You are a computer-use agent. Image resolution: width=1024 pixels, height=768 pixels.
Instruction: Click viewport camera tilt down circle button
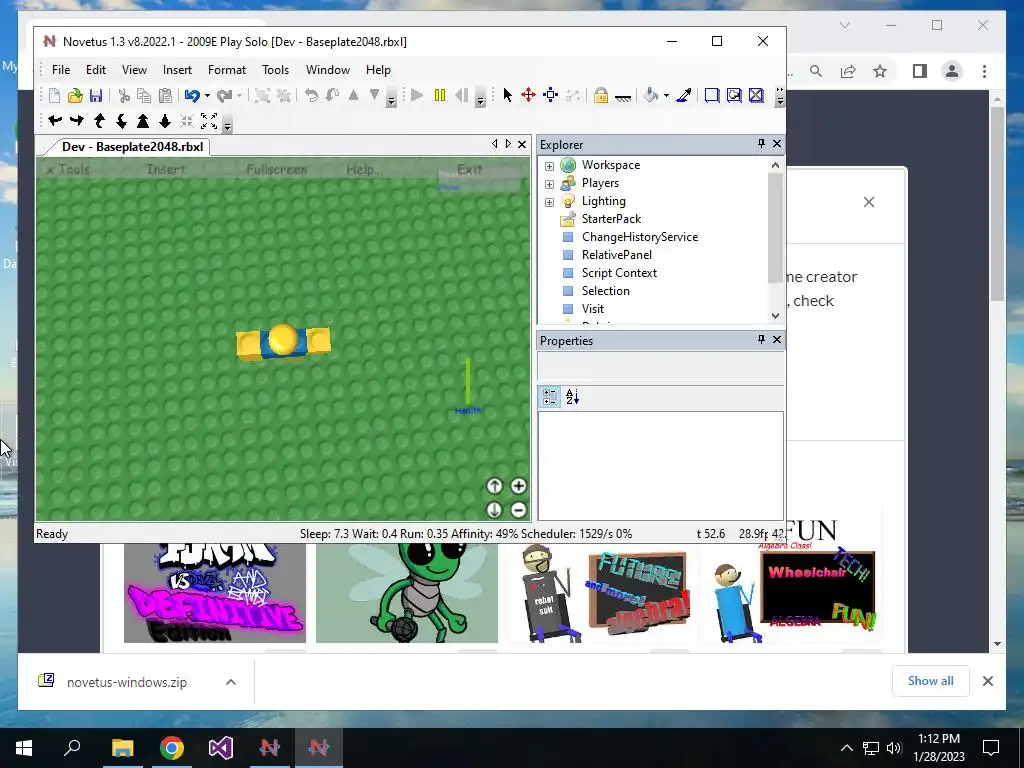pos(494,510)
